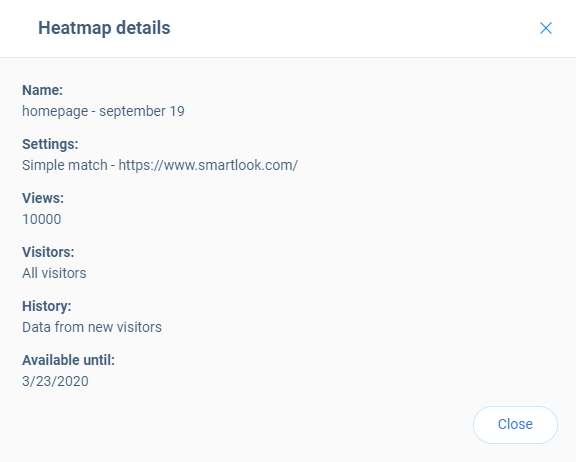Click the Close button
This screenshot has width=576, height=462.
pos(515,425)
